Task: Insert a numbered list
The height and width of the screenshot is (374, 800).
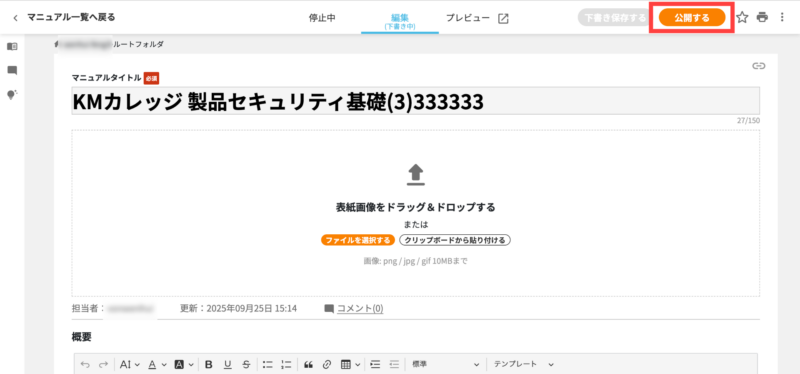Action: (287, 364)
